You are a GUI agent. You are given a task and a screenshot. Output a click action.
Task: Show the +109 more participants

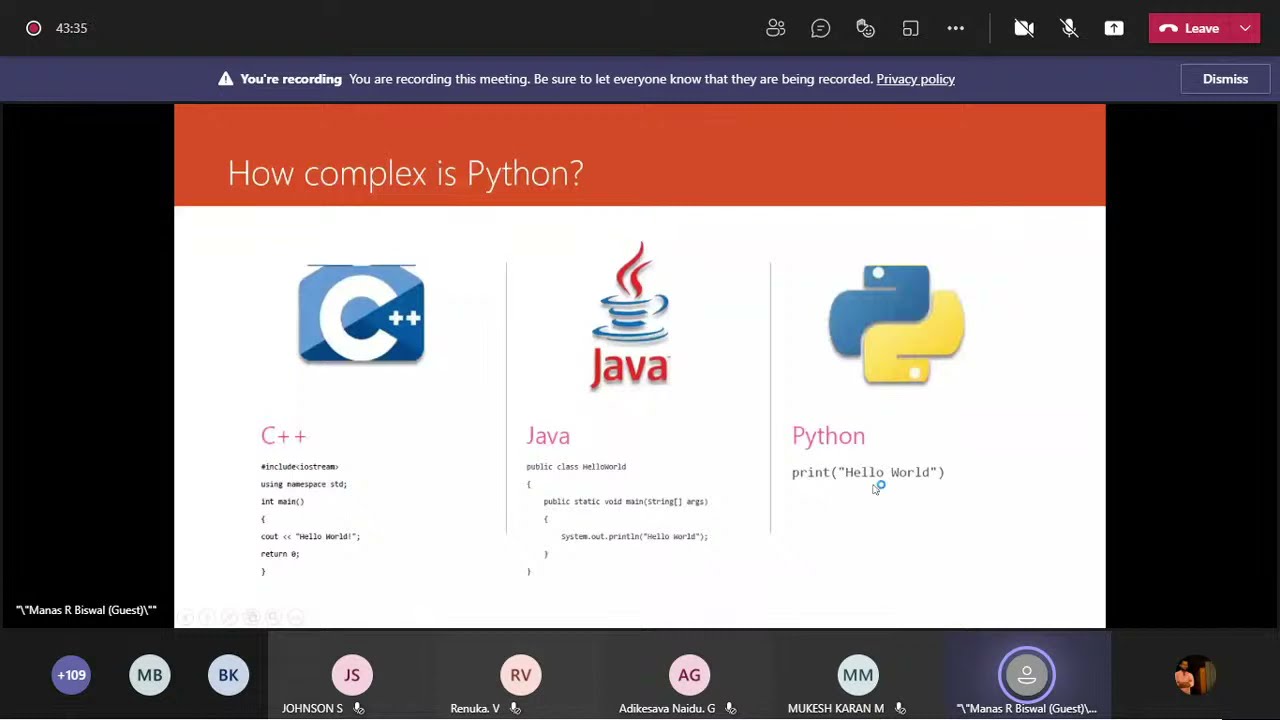coord(71,675)
